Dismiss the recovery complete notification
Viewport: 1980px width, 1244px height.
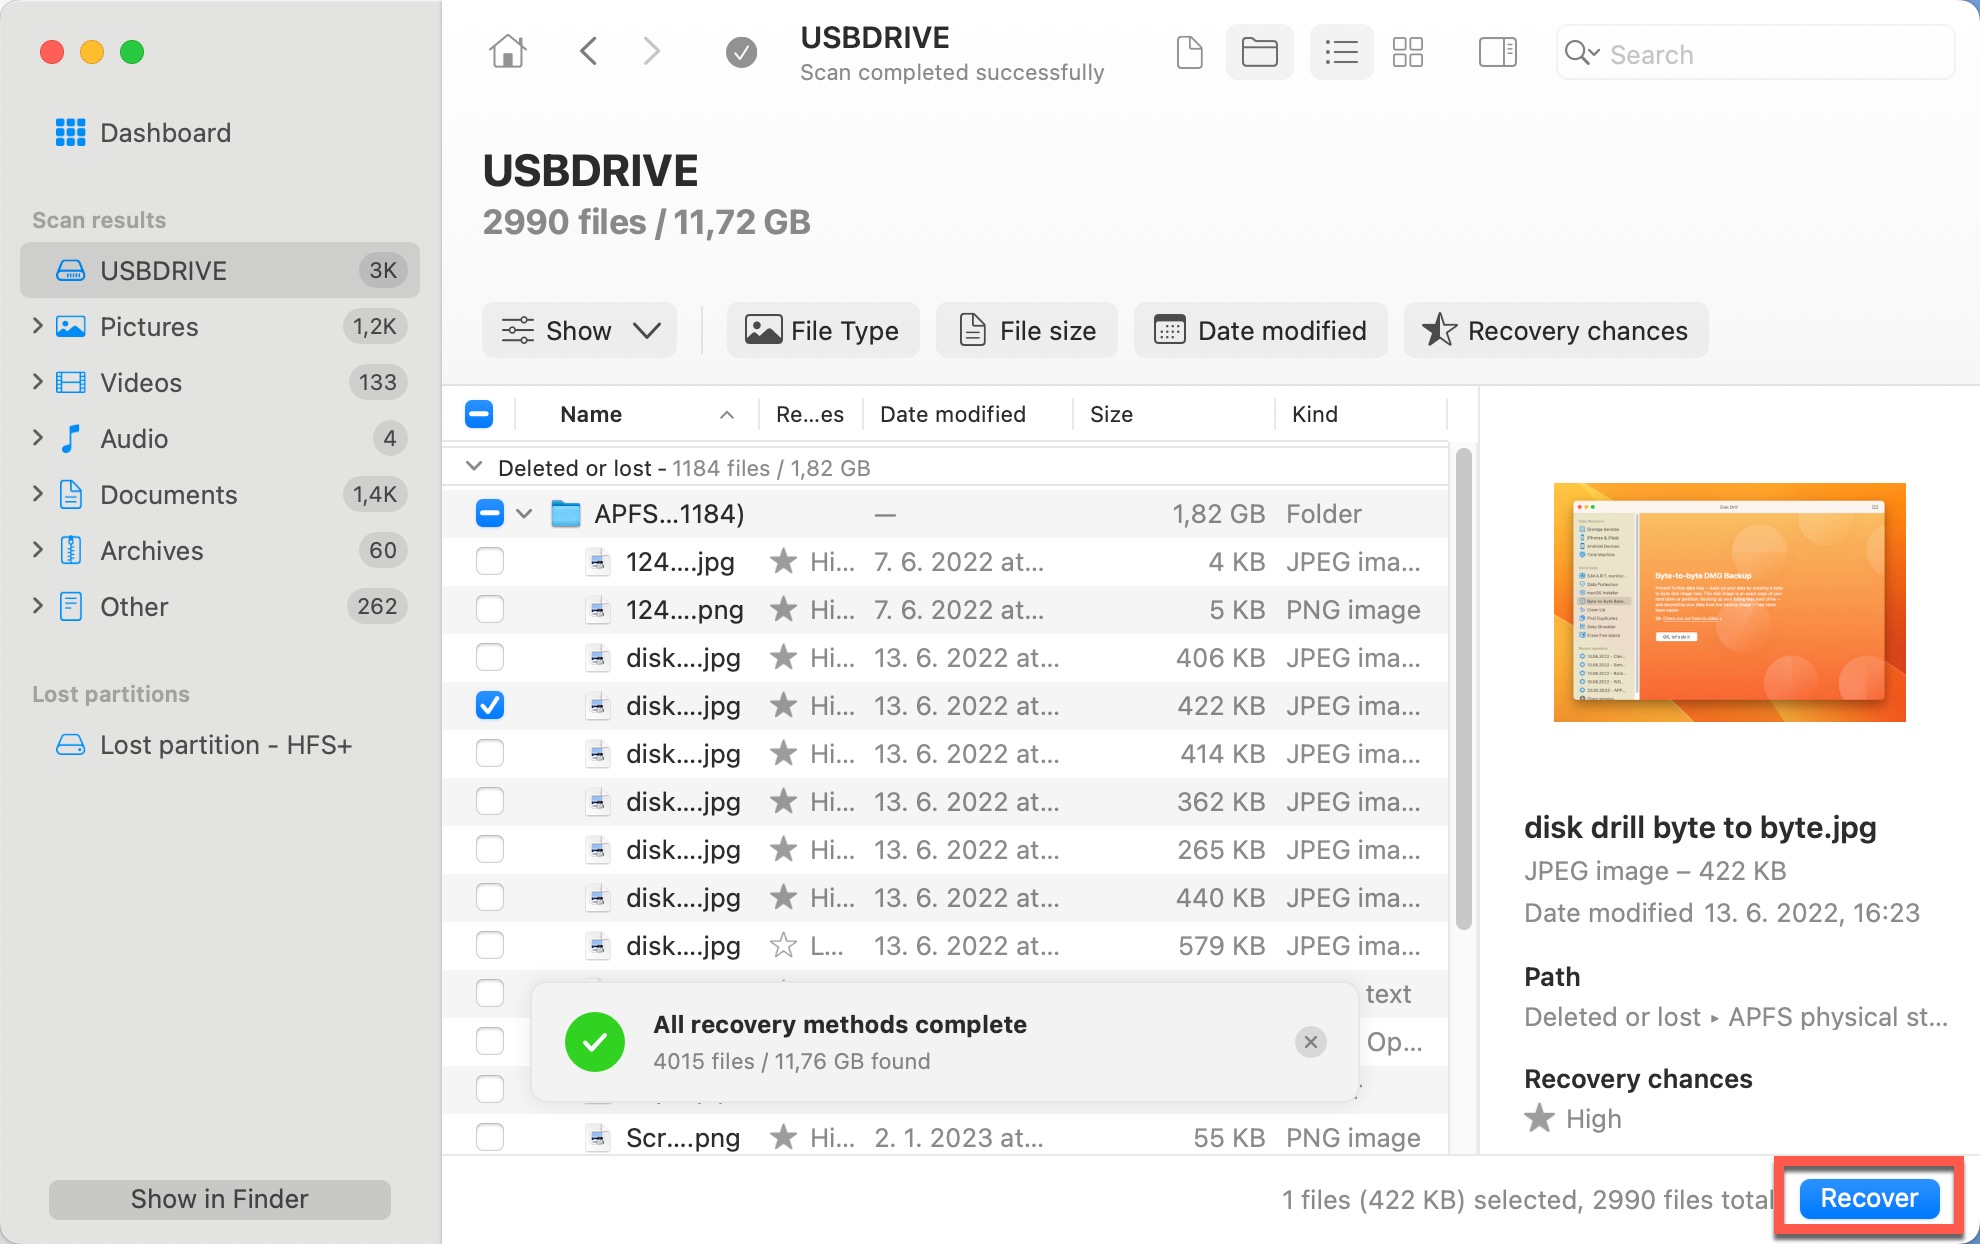pyautogui.click(x=1310, y=1042)
